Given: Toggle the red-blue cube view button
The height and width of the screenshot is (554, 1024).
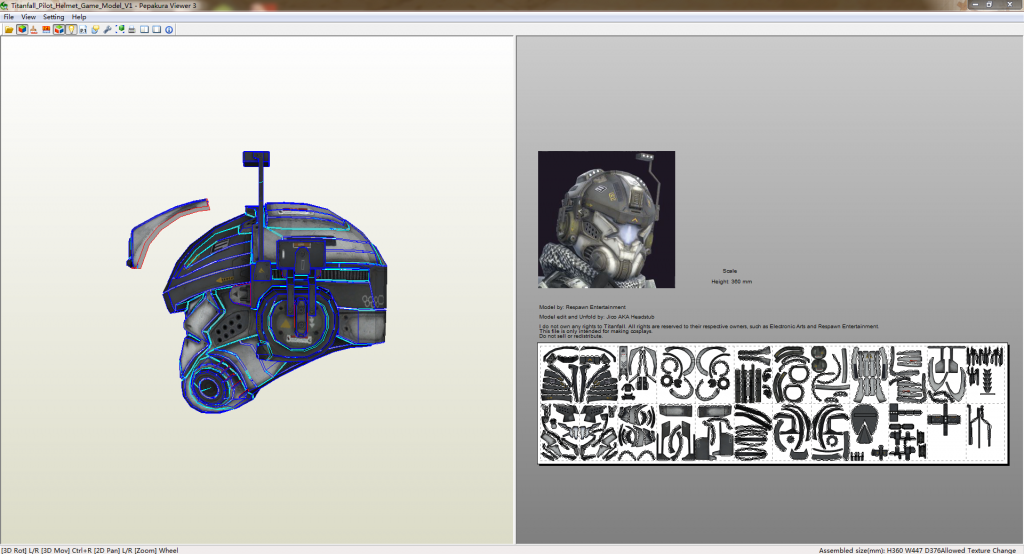Looking at the screenshot, I should pos(59,29).
